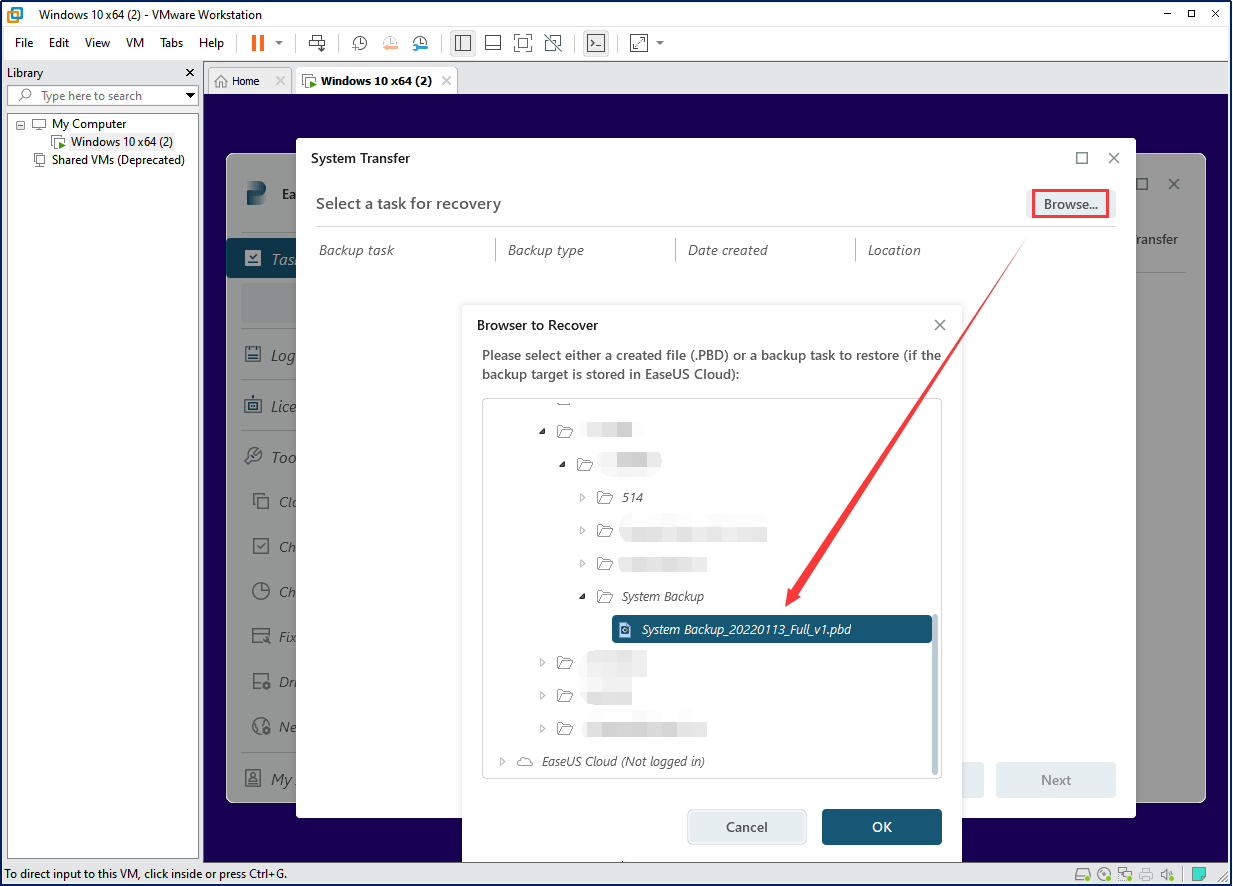1233x886 pixels.
Task: Close the Library panel
Action: 190,73
